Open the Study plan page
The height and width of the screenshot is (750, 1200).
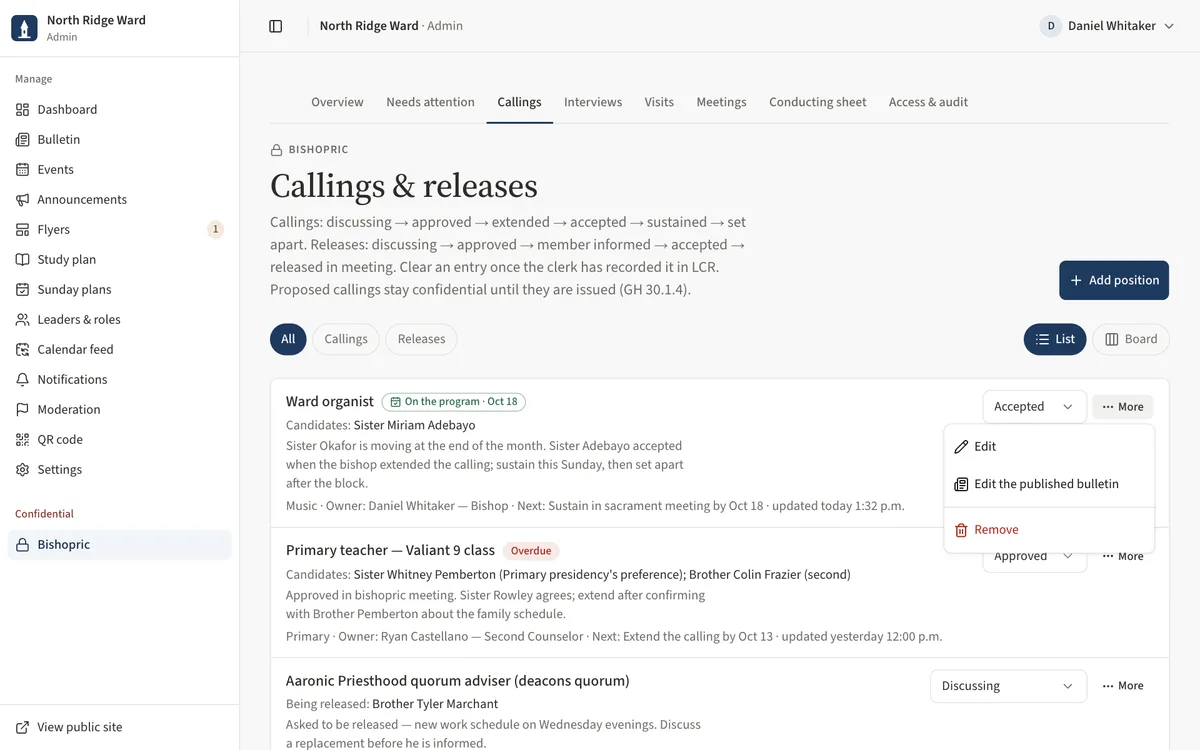pyautogui.click(x=120, y=259)
